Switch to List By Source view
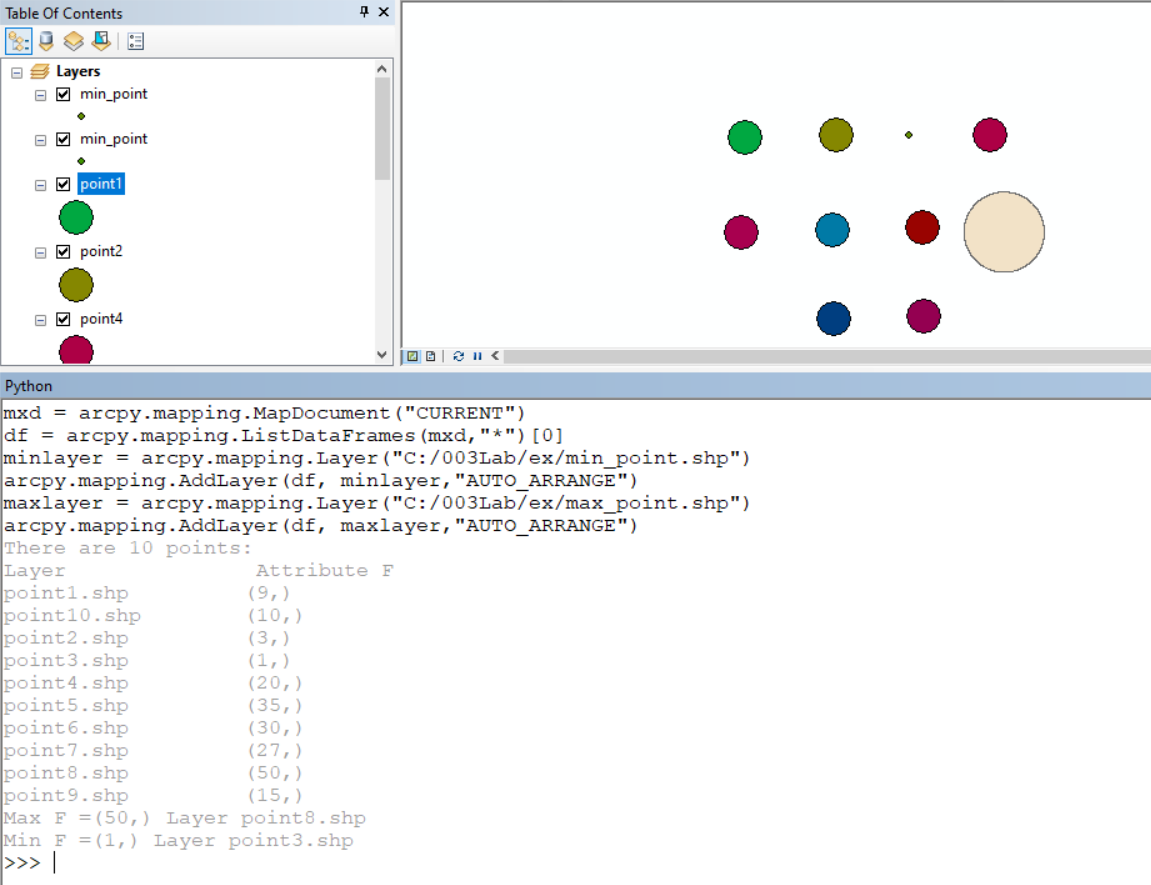 pyautogui.click(x=45, y=41)
